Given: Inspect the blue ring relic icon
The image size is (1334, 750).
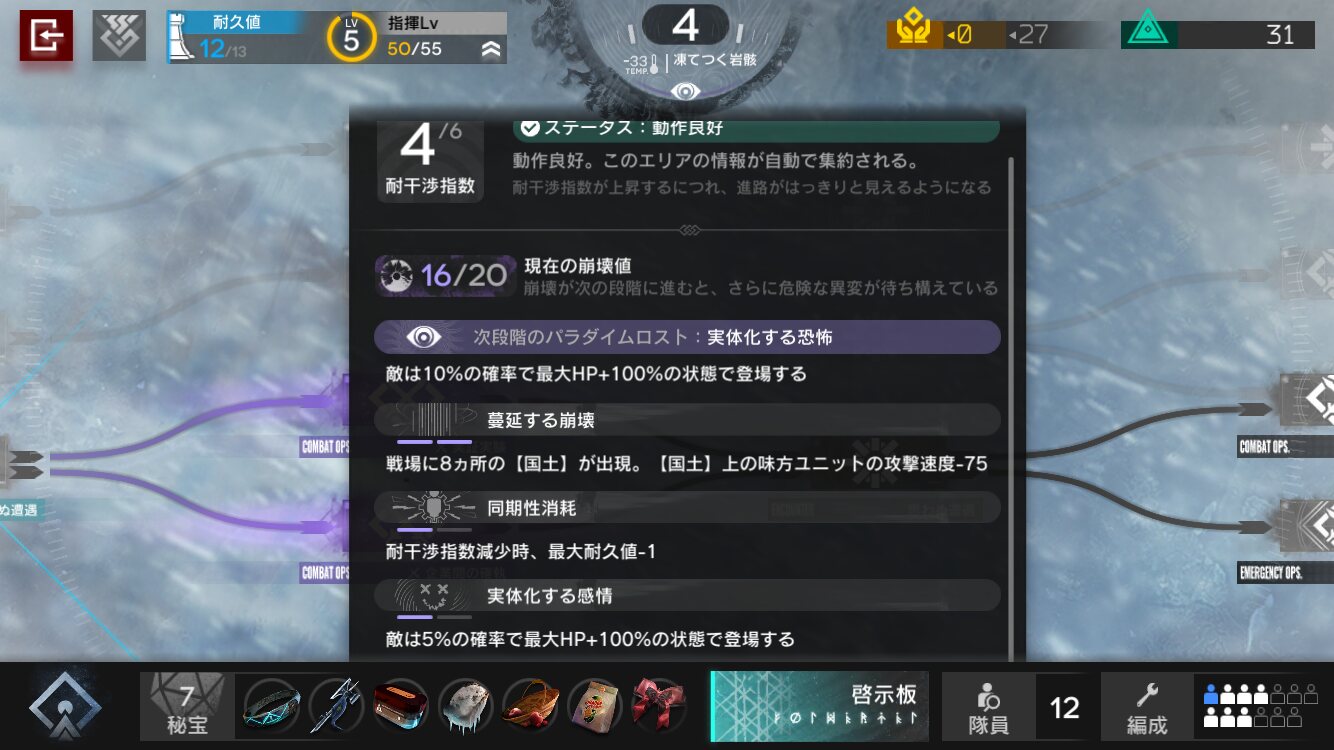Looking at the screenshot, I should pos(270,706).
